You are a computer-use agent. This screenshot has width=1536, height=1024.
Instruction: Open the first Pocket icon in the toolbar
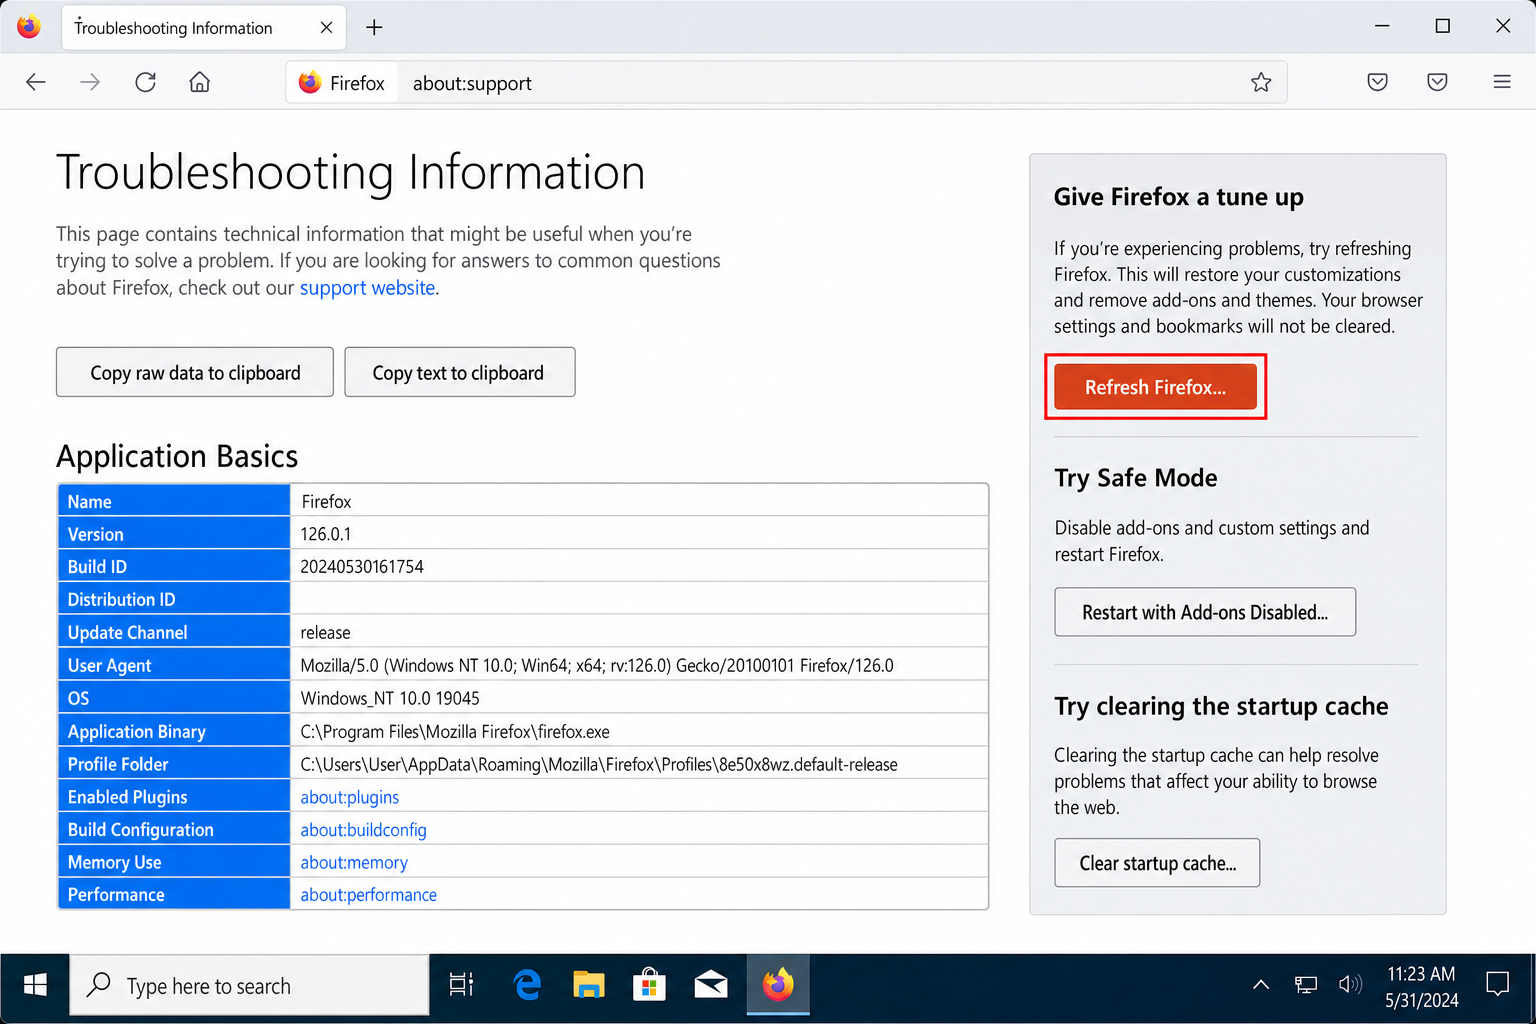[x=1377, y=82]
